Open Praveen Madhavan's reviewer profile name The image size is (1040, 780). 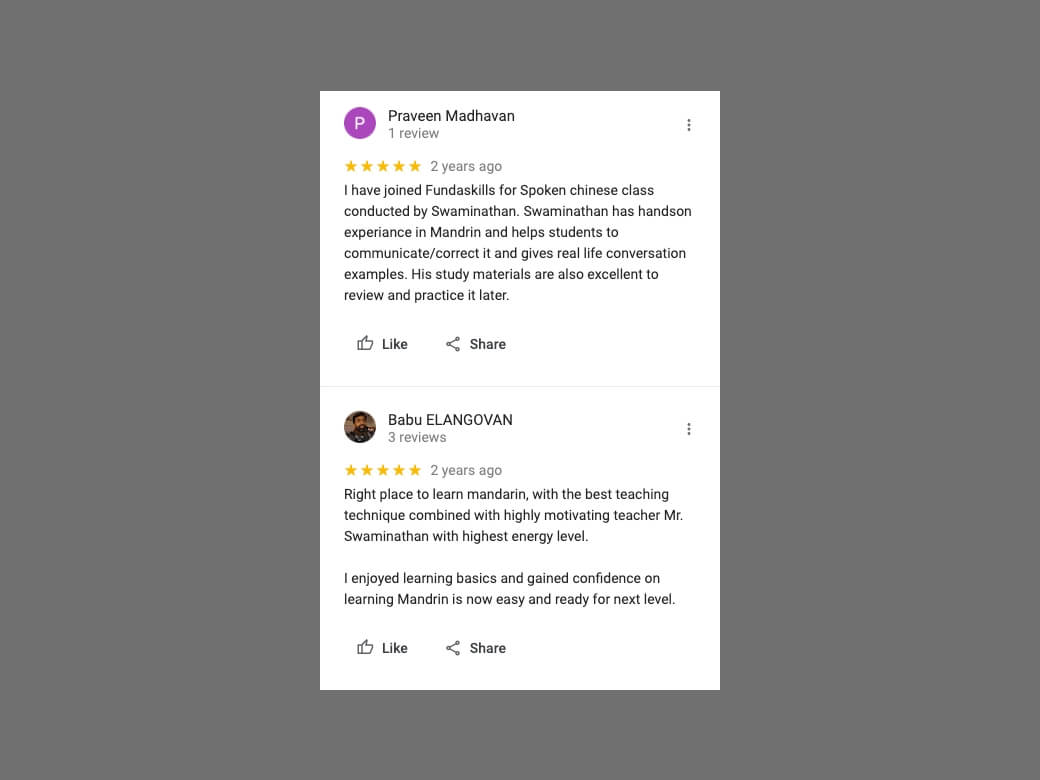point(451,116)
